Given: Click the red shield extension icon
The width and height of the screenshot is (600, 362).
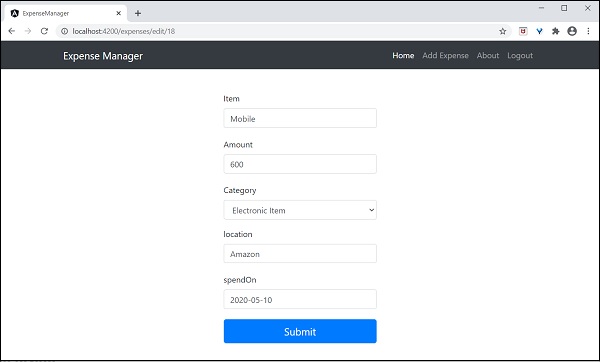Looking at the screenshot, I should coord(523,31).
